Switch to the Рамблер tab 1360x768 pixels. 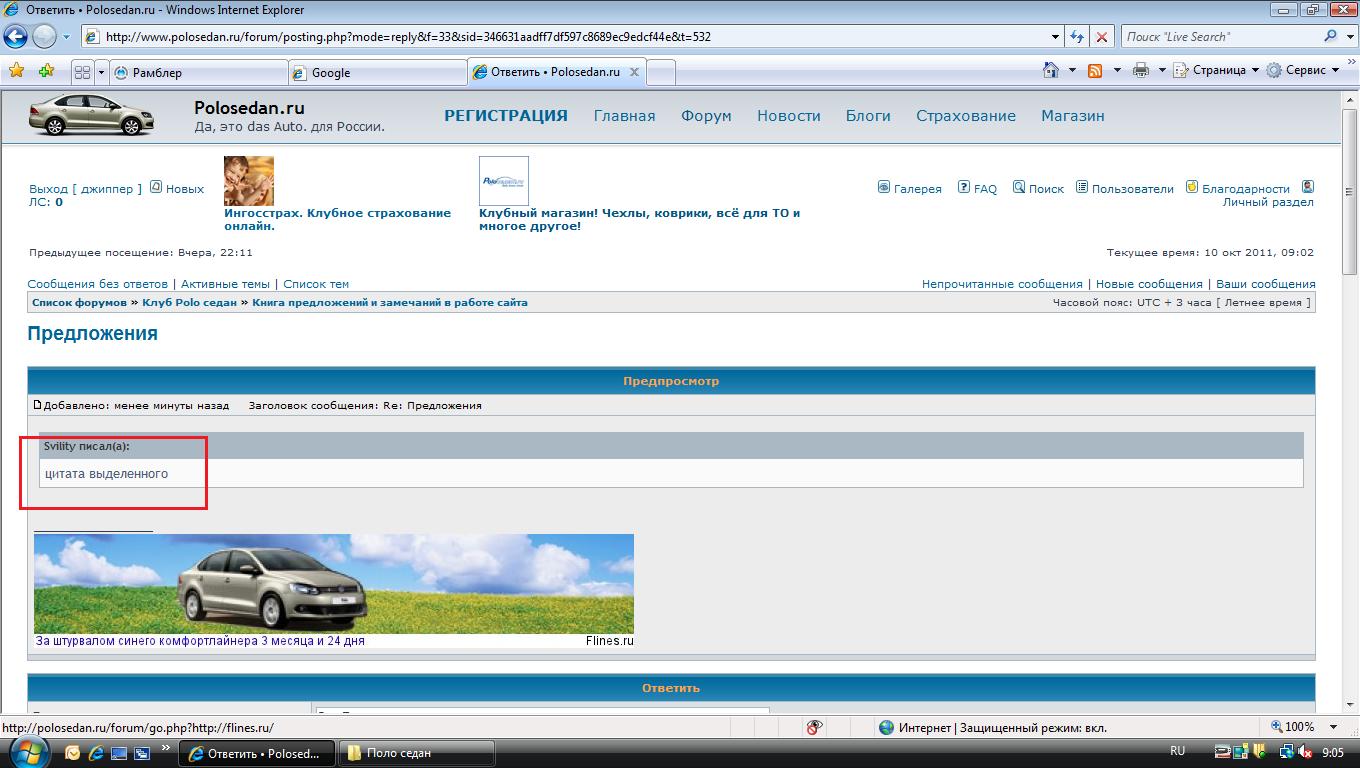tap(199, 72)
